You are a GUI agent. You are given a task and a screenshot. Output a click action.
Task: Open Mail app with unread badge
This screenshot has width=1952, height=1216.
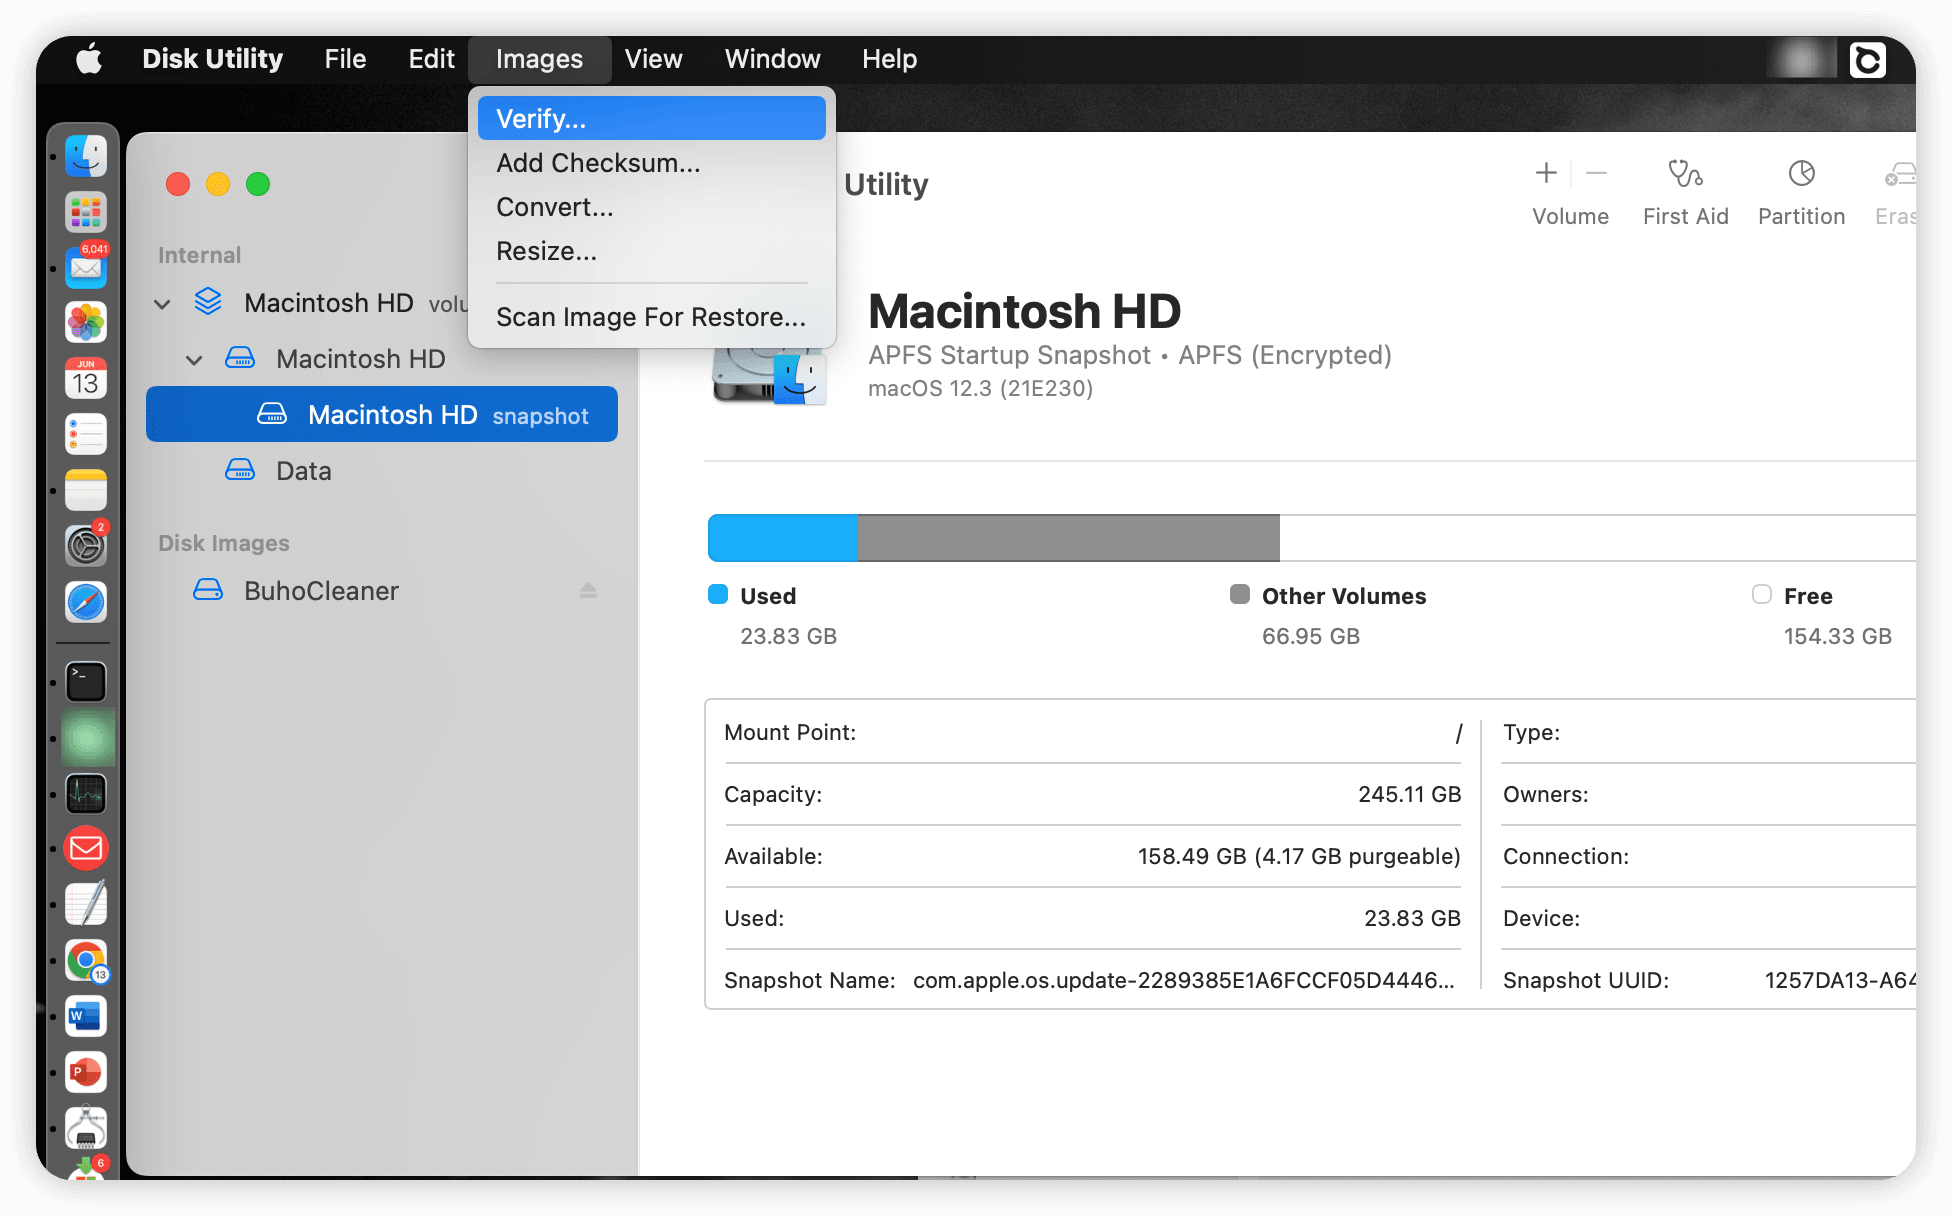pyautogui.click(x=86, y=267)
